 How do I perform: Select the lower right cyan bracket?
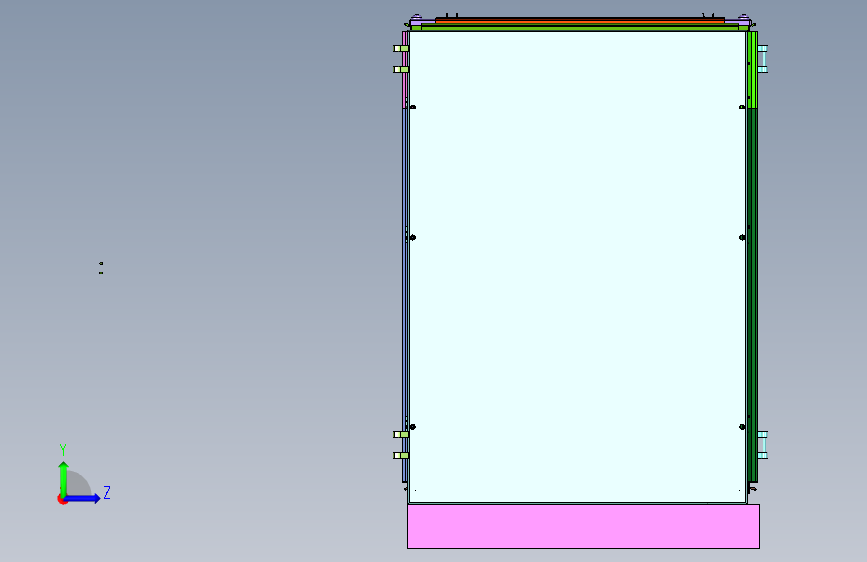762,445
